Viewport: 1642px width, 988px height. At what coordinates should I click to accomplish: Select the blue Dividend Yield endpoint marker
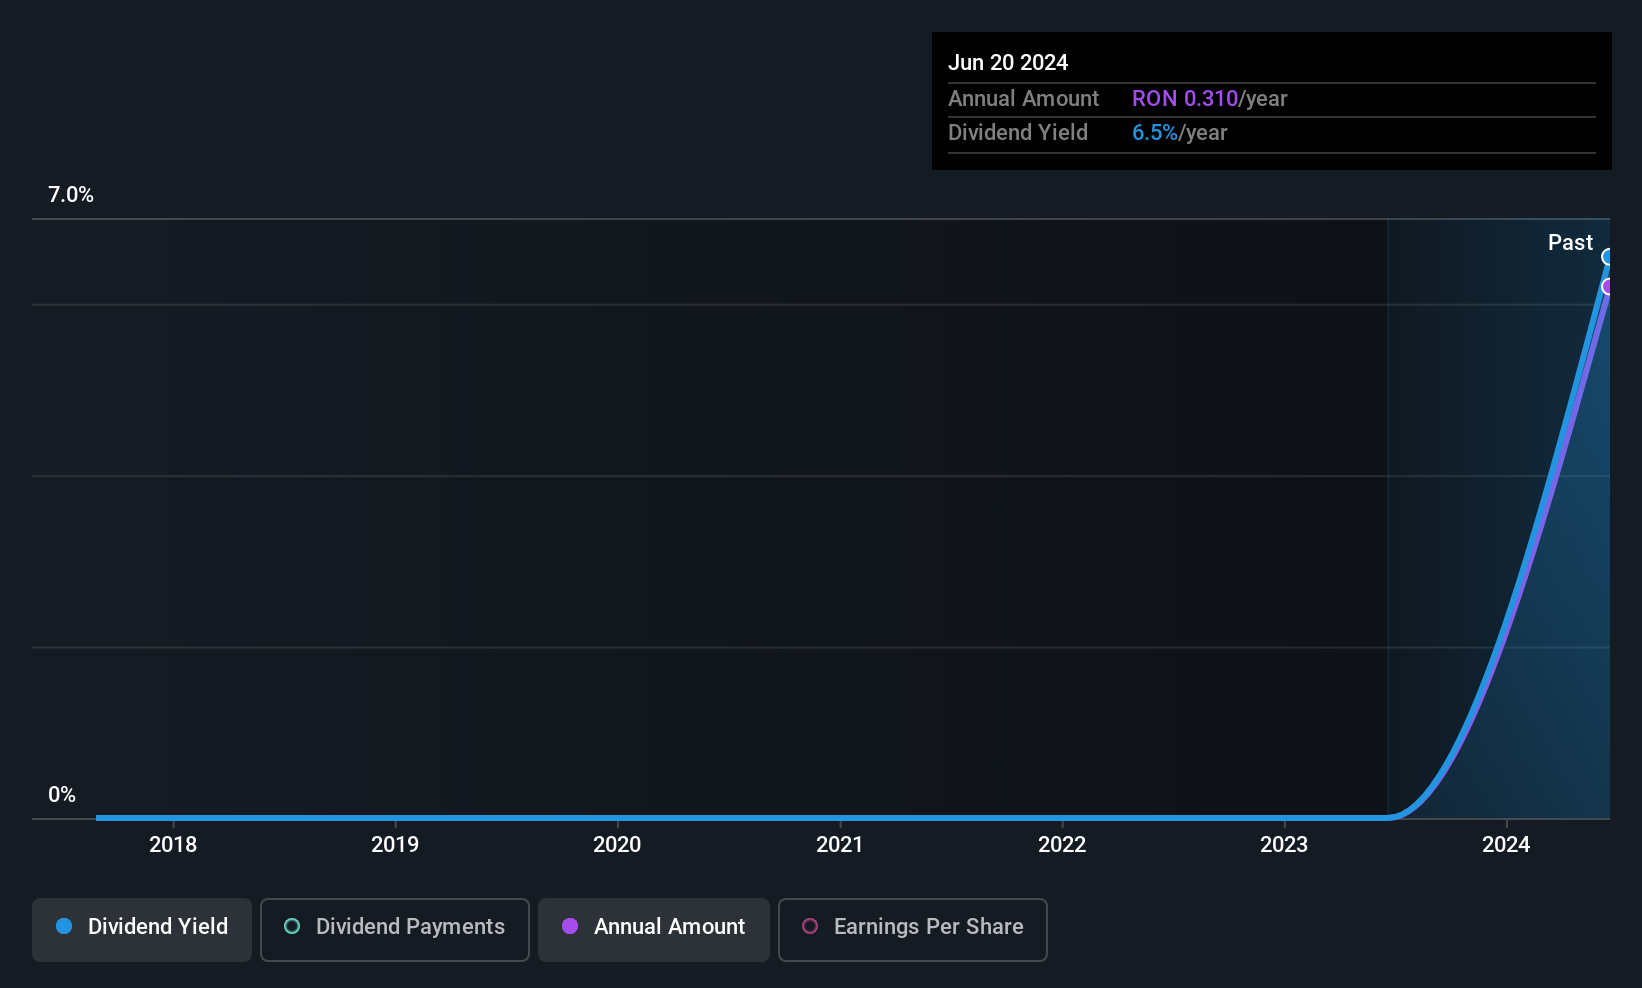pos(1607,257)
